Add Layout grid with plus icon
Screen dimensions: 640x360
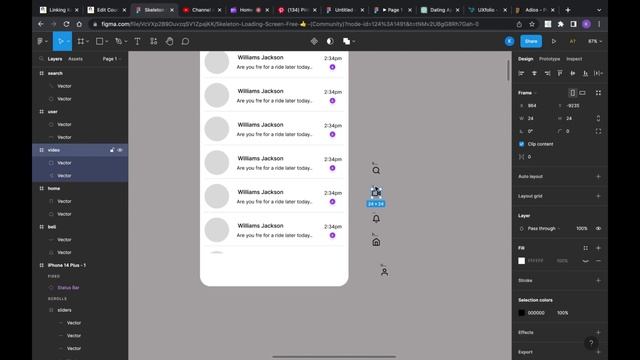(x=598, y=196)
